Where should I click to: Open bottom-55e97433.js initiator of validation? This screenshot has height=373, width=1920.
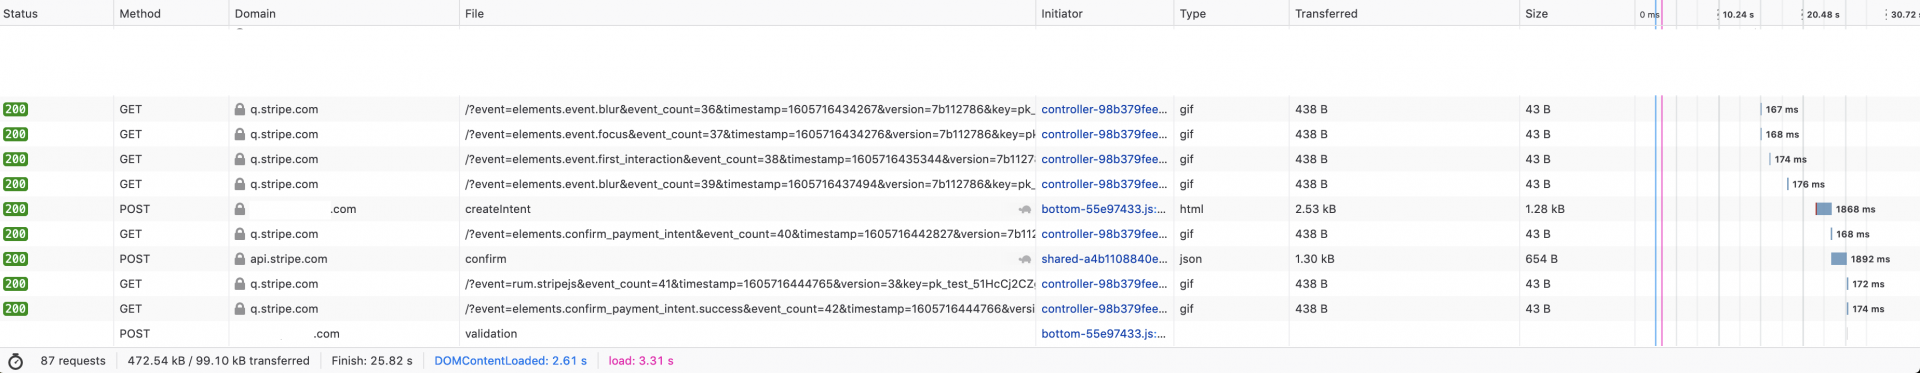(x=1104, y=334)
